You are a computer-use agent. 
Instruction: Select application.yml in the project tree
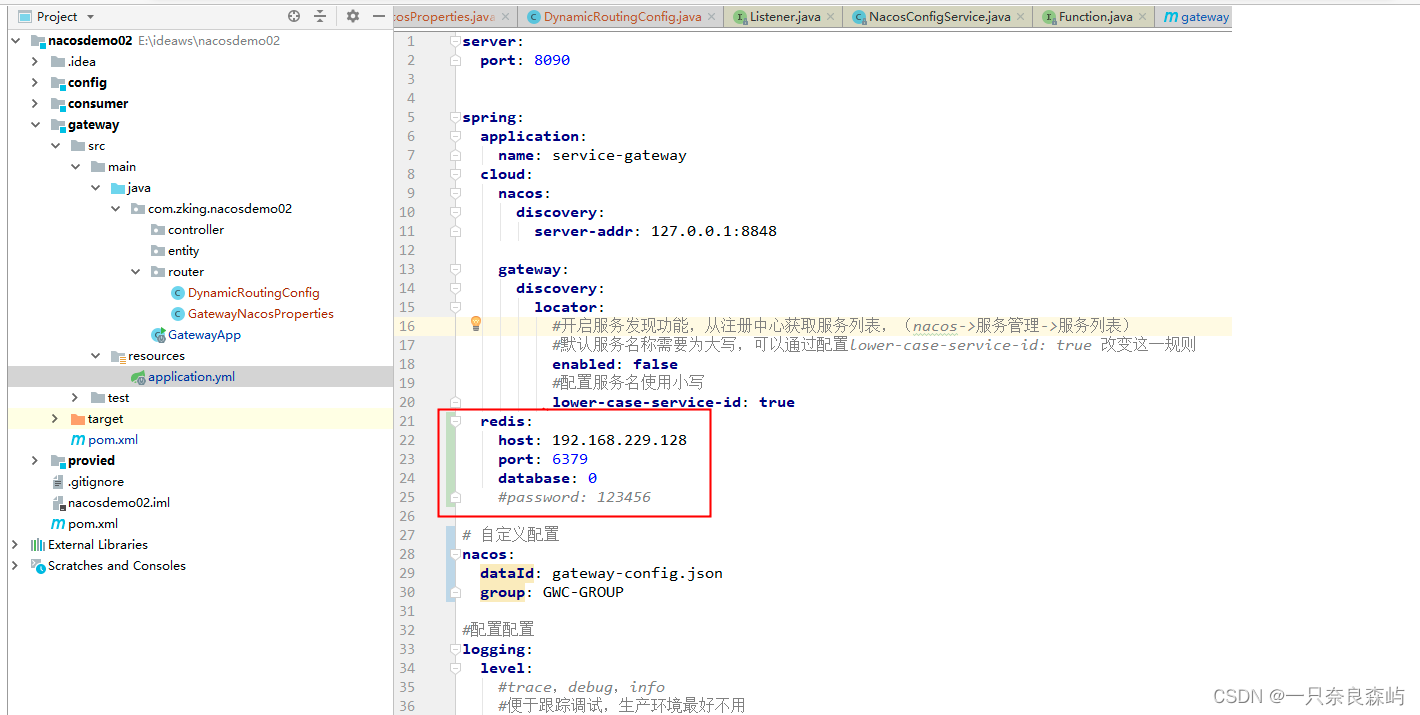pyautogui.click(x=192, y=377)
